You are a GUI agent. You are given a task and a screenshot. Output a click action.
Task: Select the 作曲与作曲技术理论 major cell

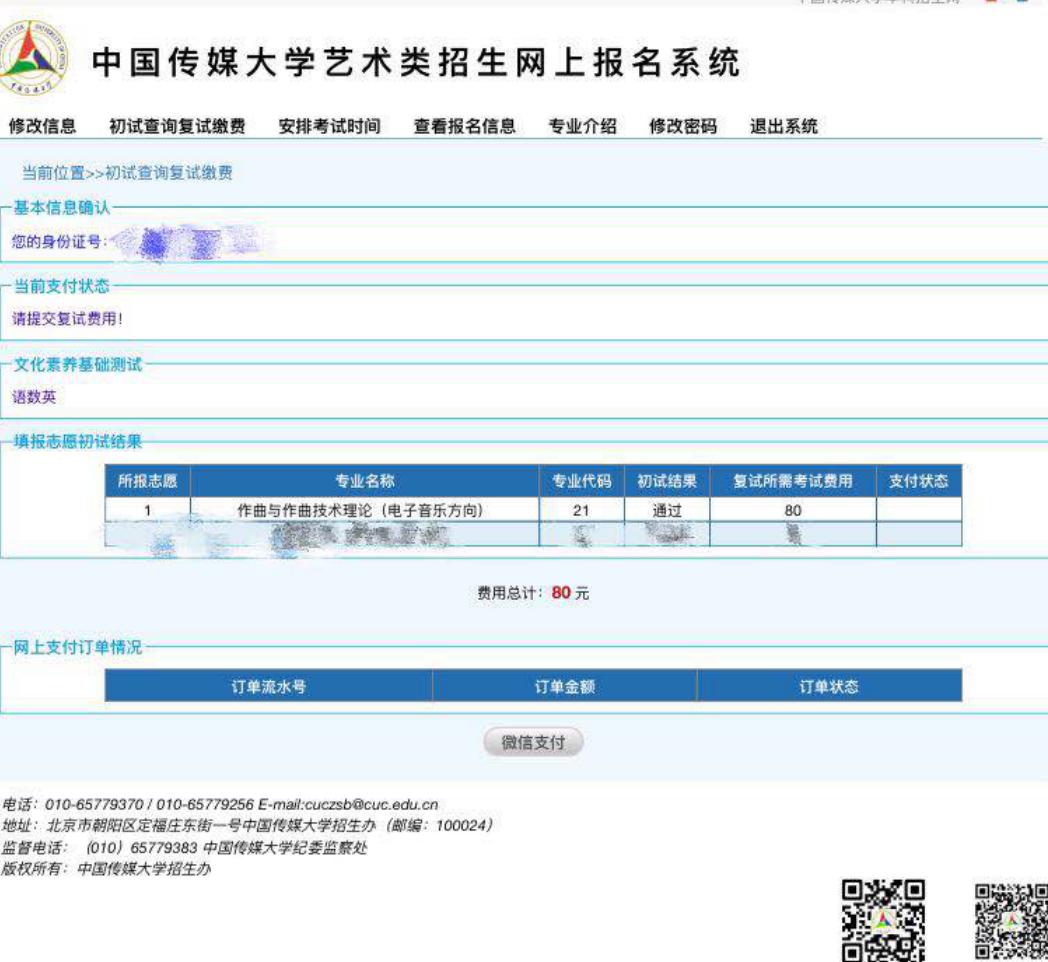364,510
